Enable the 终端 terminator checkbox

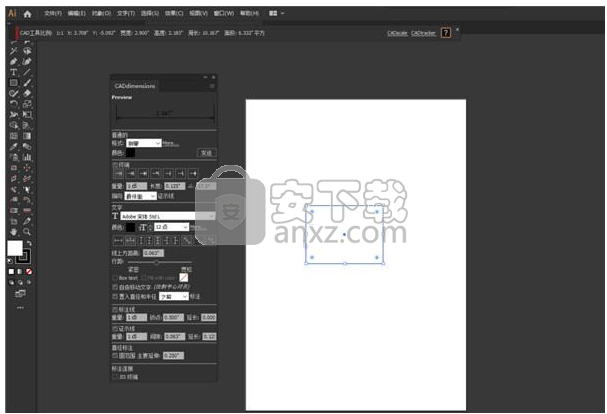[x=115, y=165]
